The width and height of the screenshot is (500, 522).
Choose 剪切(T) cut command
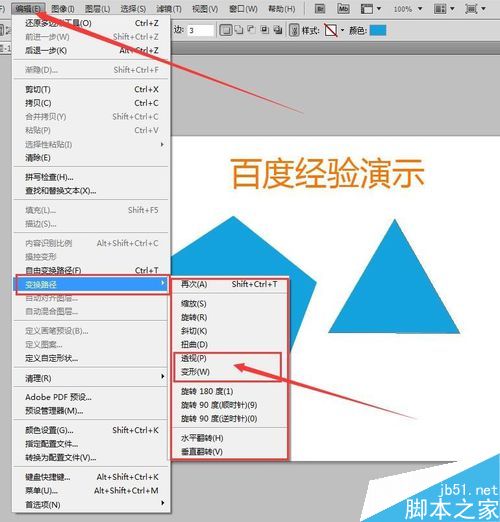click(92, 89)
